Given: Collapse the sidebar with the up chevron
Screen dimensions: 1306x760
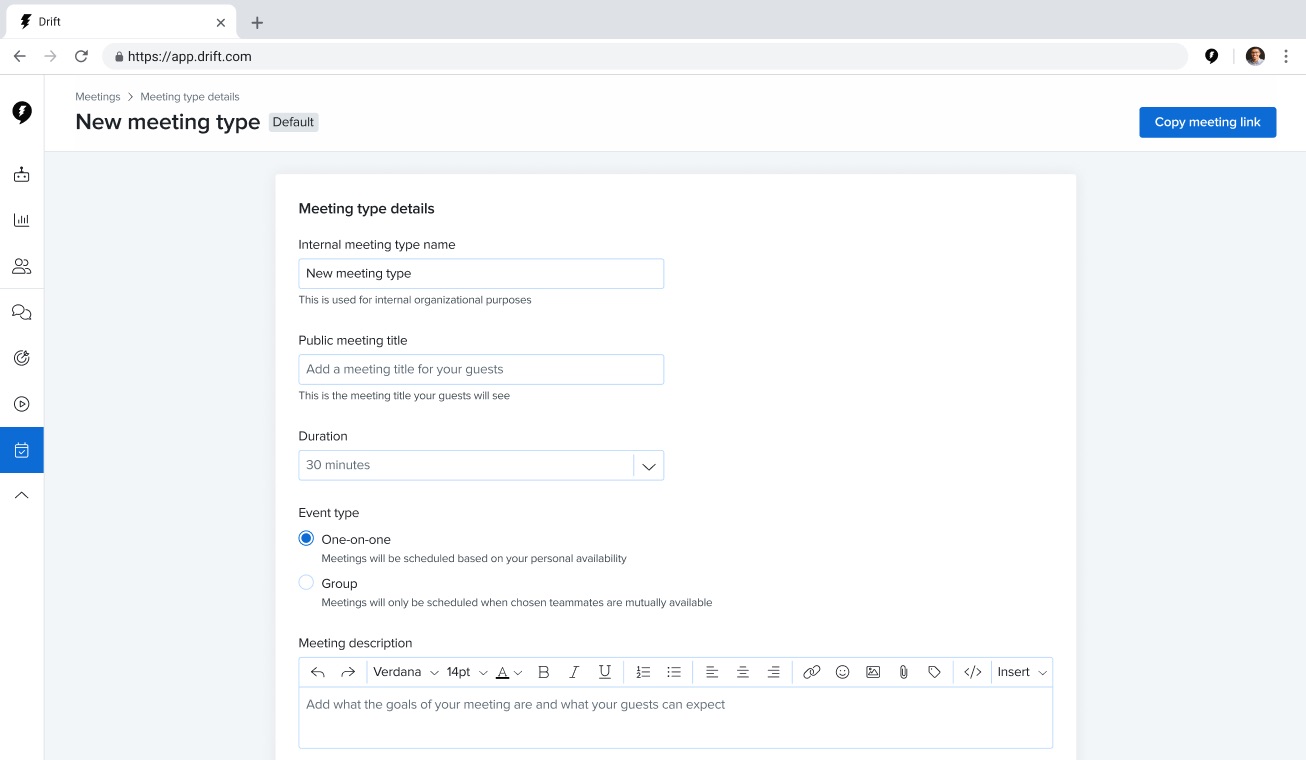Looking at the screenshot, I should pos(22,495).
